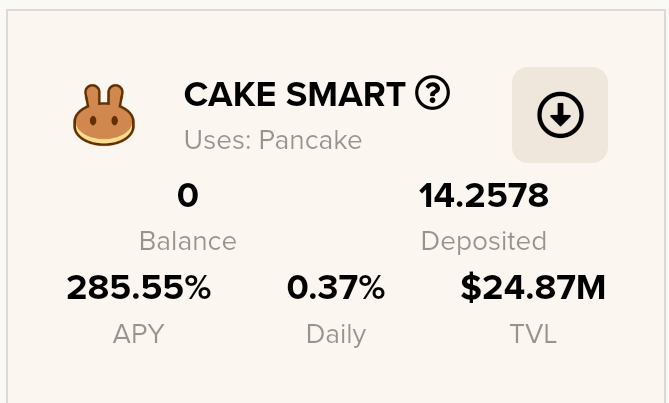Click the Daily label
Image resolution: width=669 pixels, height=403 pixels.
coord(336,334)
